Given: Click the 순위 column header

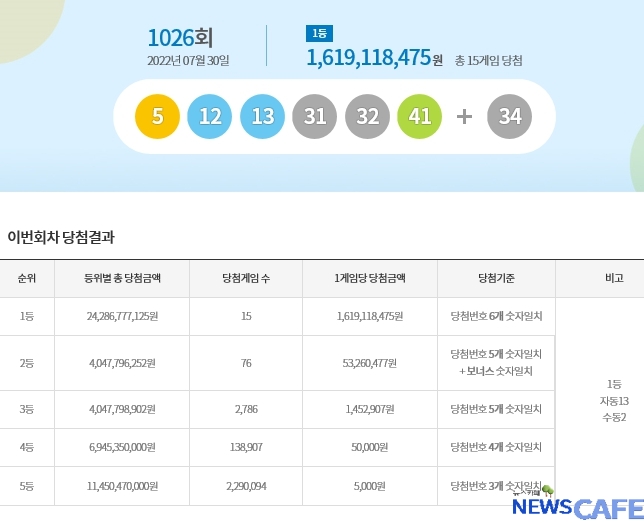Looking at the screenshot, I should [x=26, y=278].
